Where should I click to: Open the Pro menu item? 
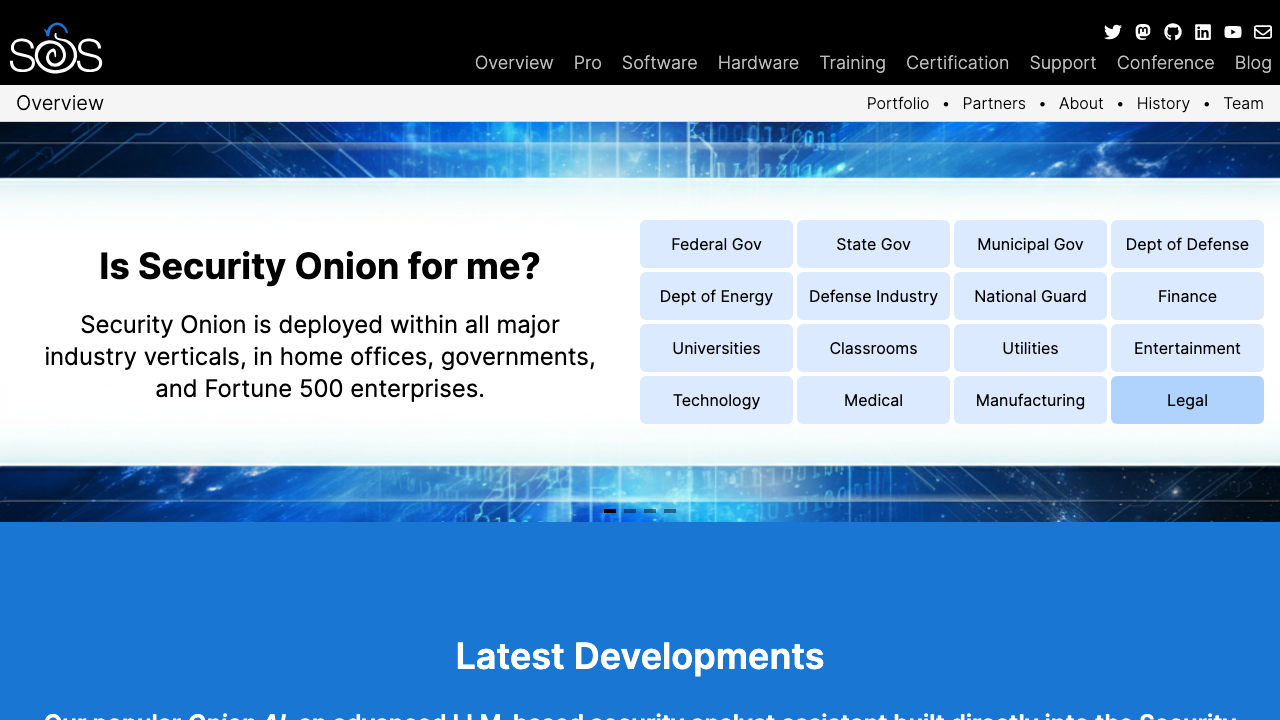coord(588,63)
